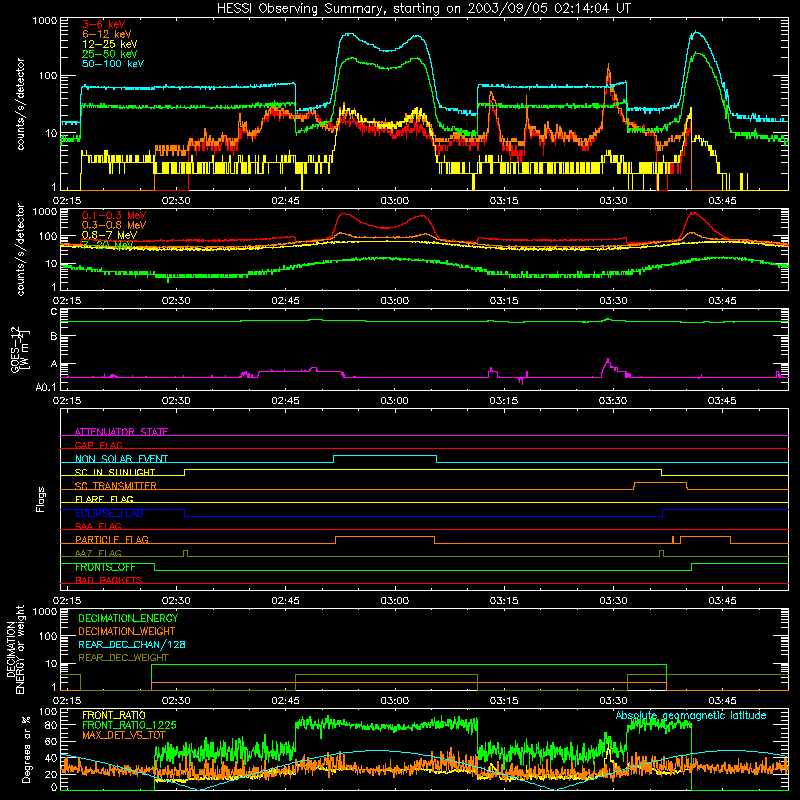Click the GAP_FLAG label
800x800 pixels.
[x=98, y=445]
